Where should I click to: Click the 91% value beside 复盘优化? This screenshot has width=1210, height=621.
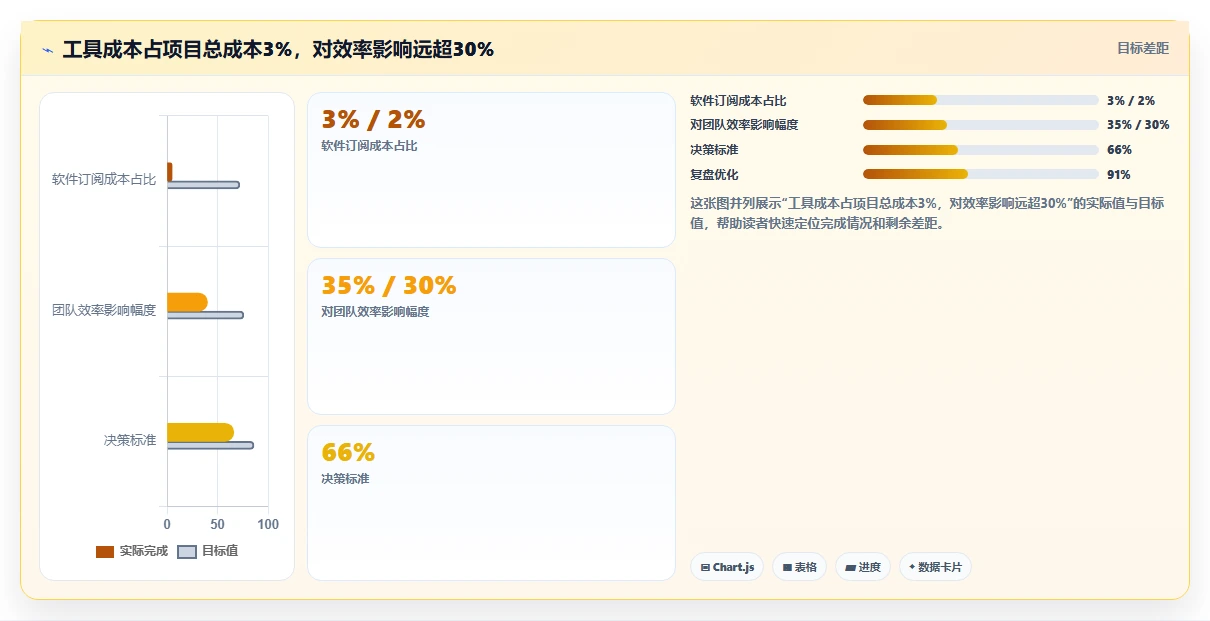(x=1119, y=174)
